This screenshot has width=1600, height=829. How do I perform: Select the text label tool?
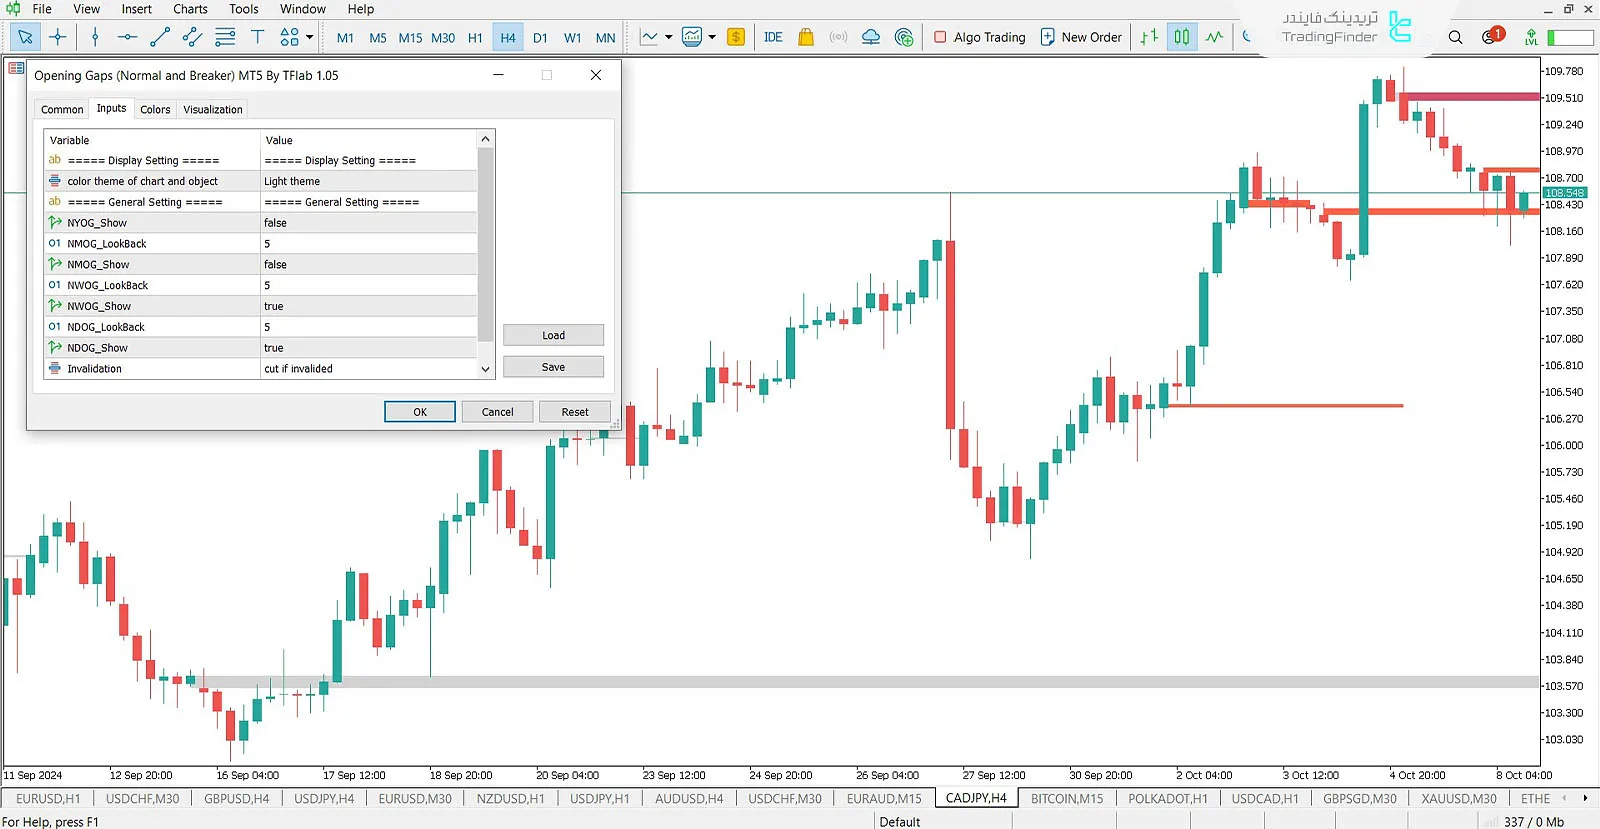(x=257, y=37)
